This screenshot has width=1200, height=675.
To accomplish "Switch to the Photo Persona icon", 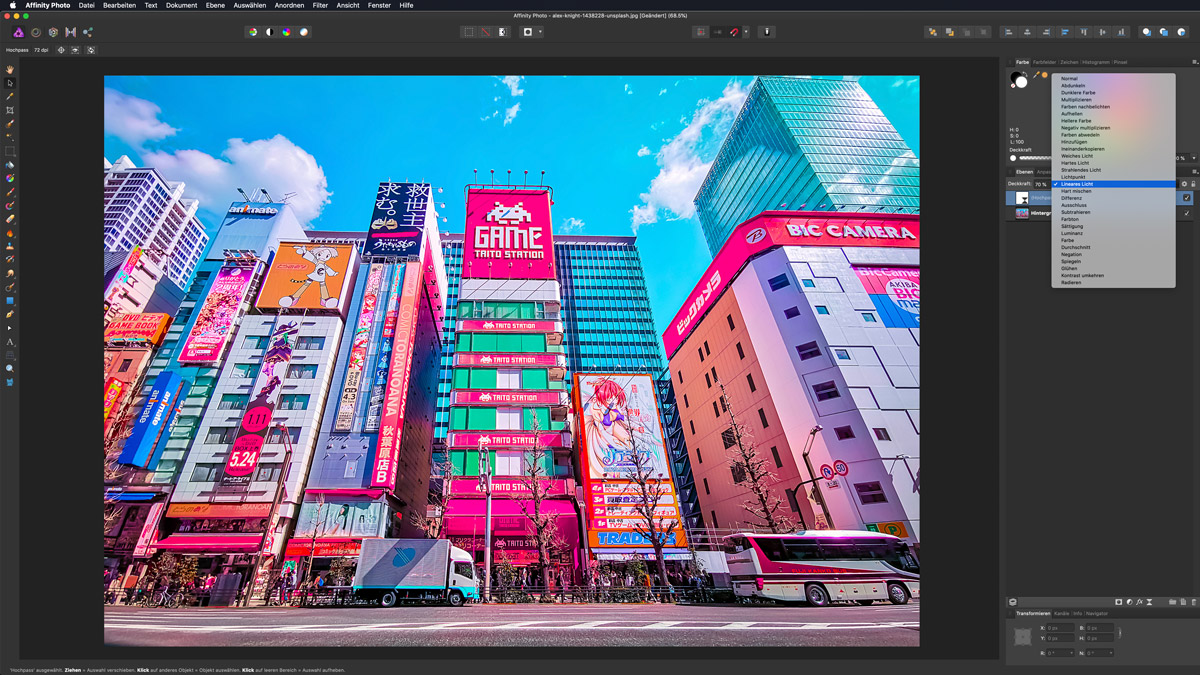I will coord(19,32).
